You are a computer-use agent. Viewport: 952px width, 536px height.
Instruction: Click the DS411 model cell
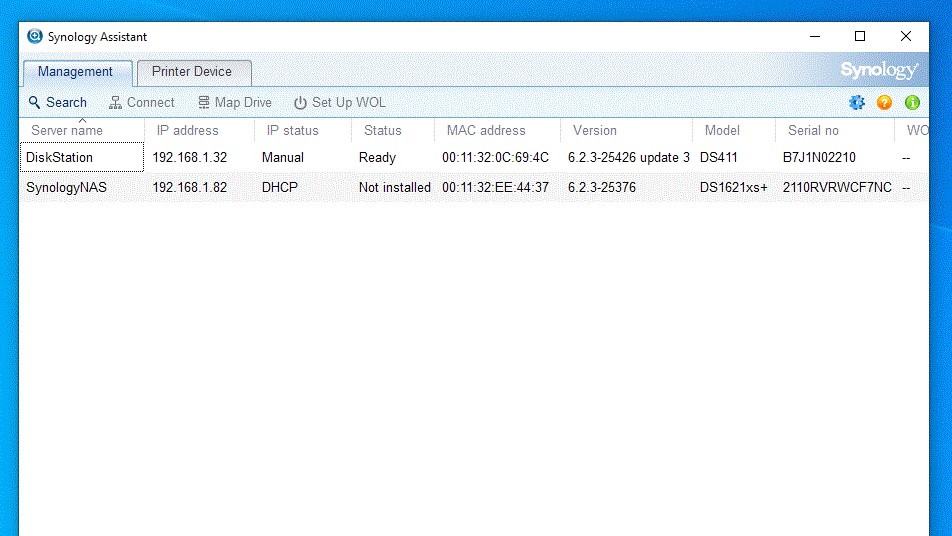point(718,158)
